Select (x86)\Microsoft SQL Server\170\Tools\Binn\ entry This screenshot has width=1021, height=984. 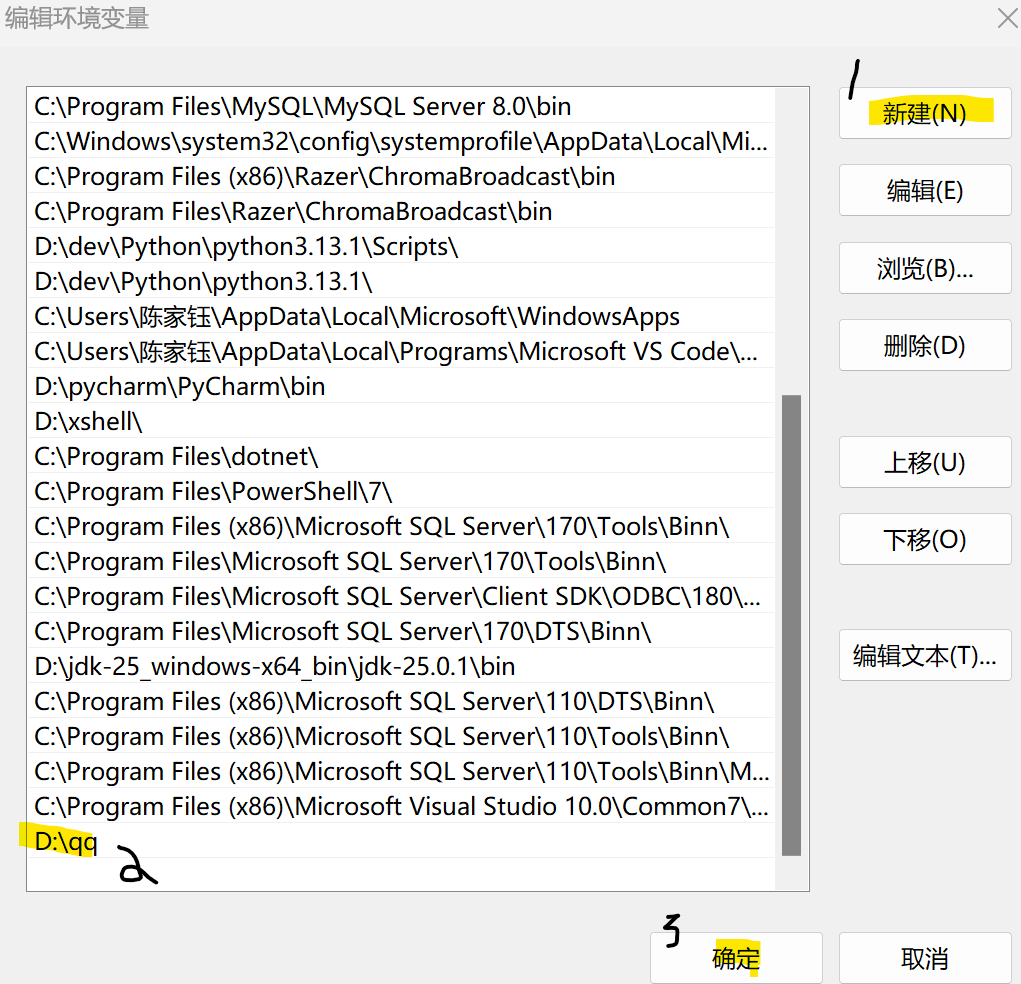coord(400,527)
